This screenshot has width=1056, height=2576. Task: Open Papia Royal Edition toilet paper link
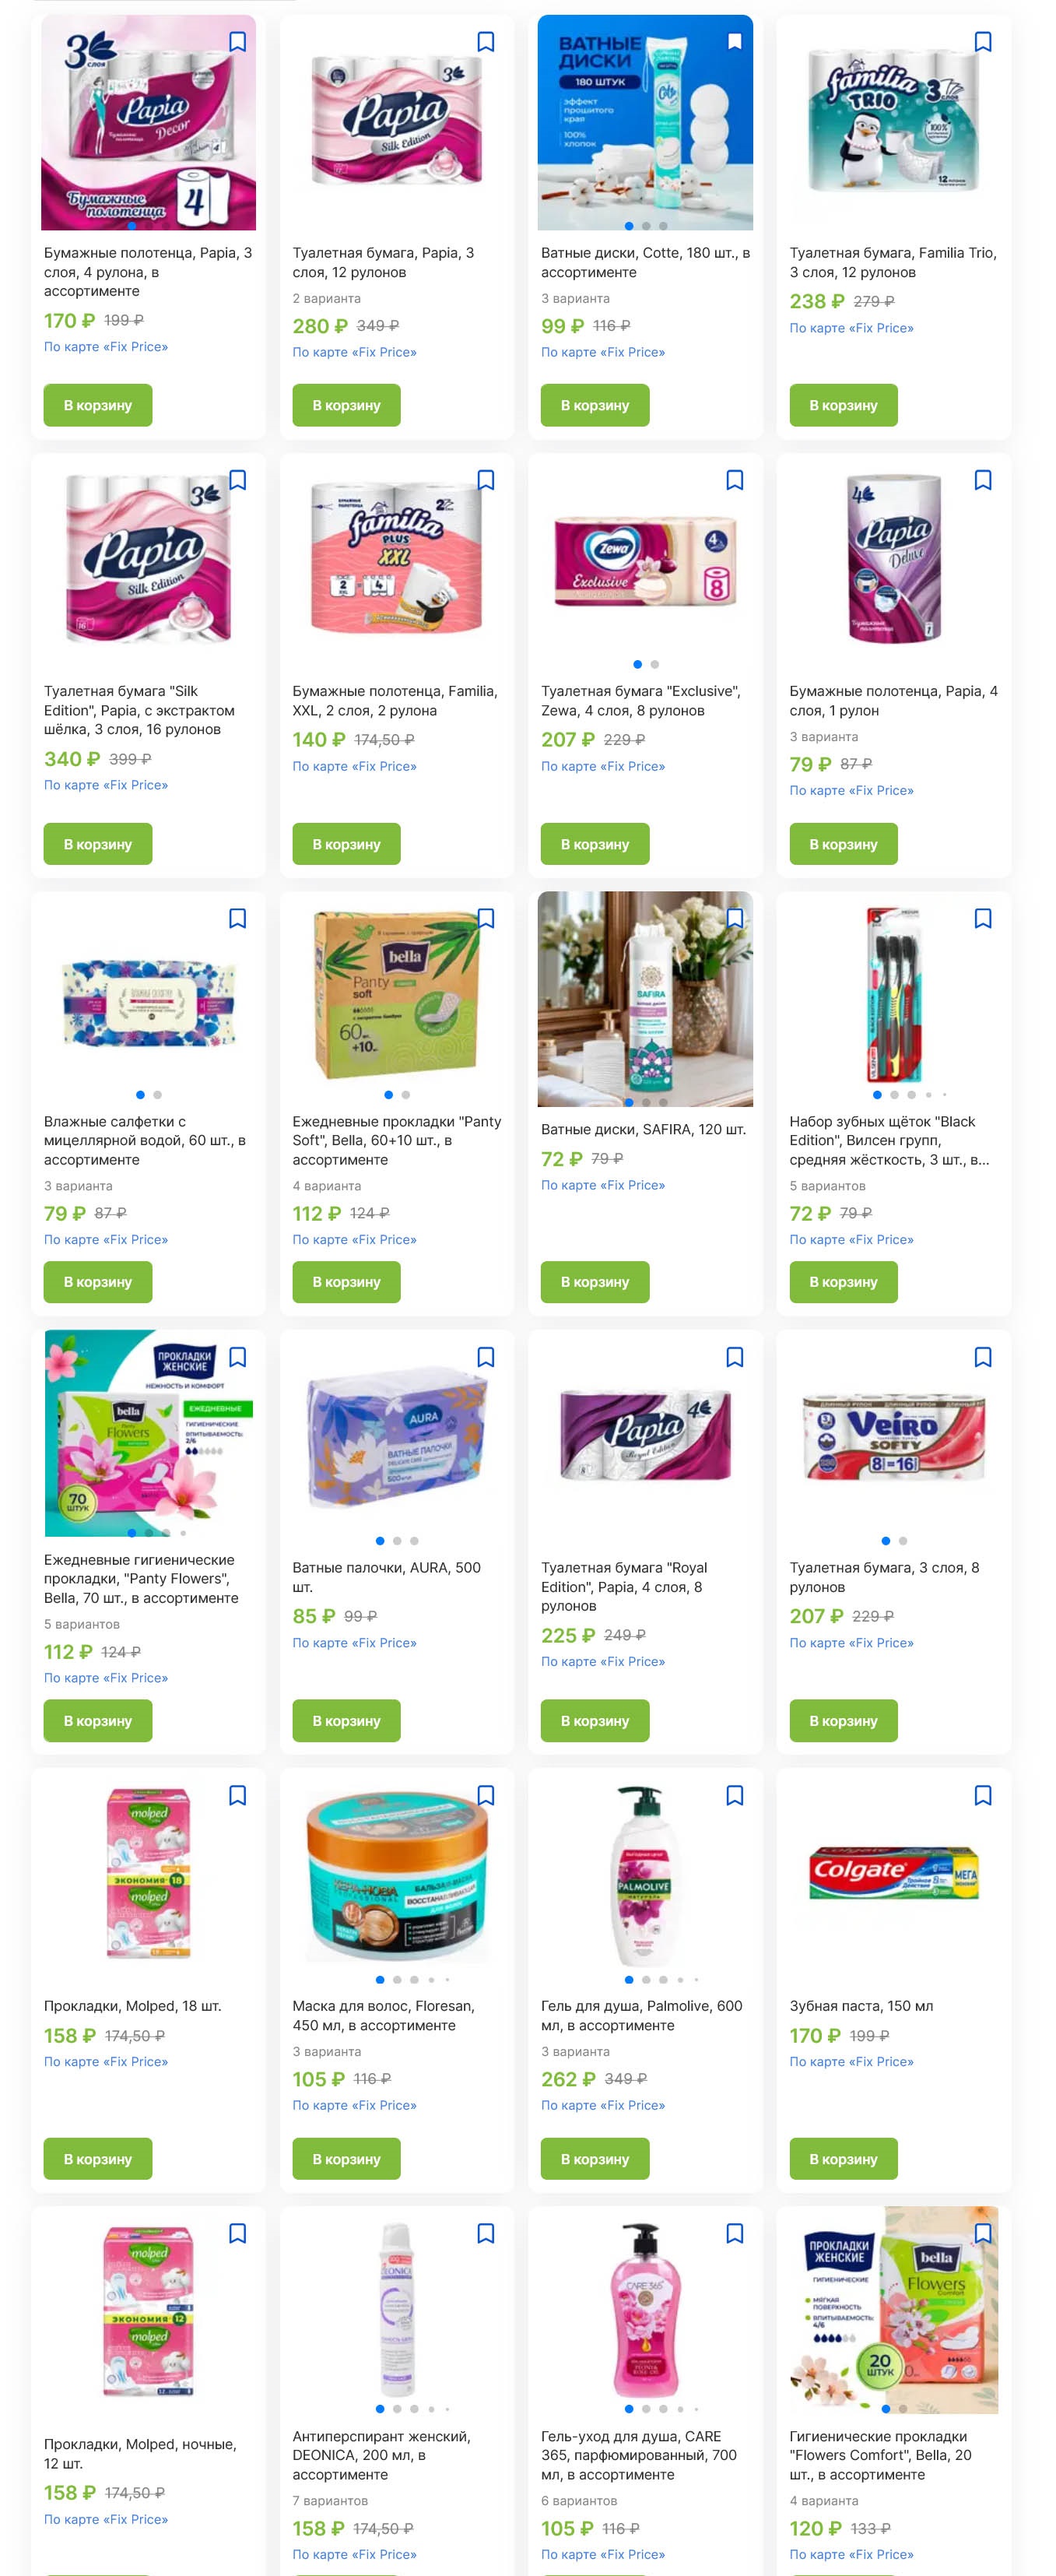tap(624, 1587)
